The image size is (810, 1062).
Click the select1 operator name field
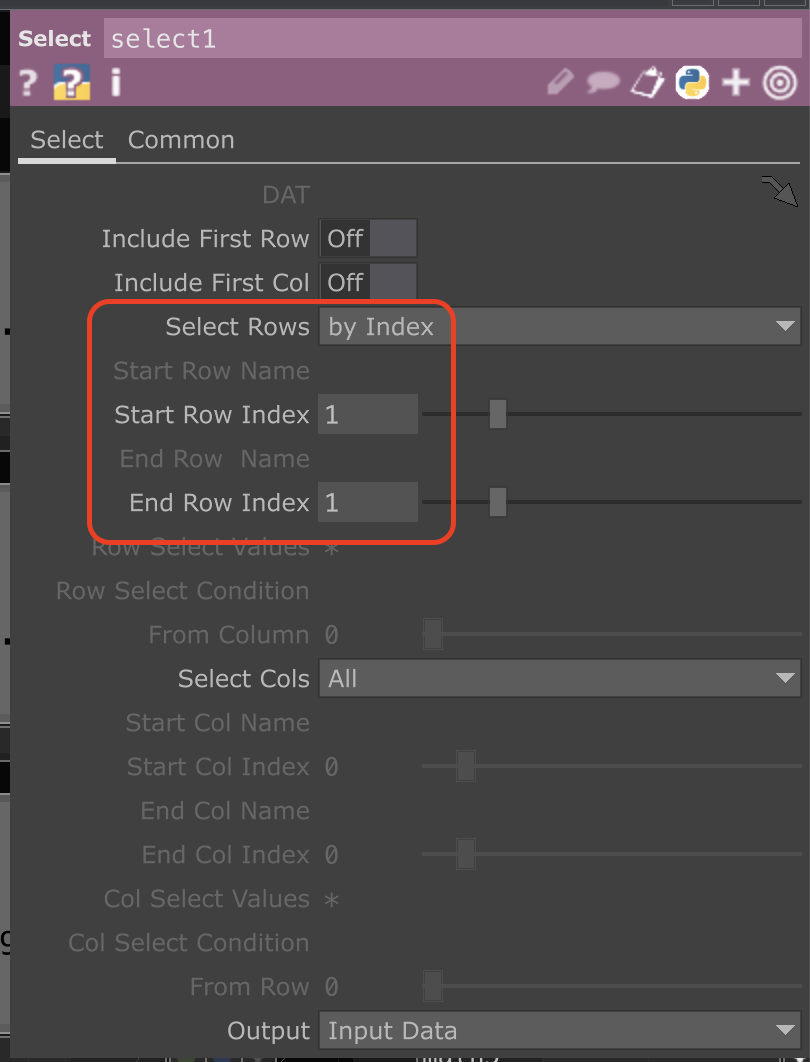[x=452, y=39]
